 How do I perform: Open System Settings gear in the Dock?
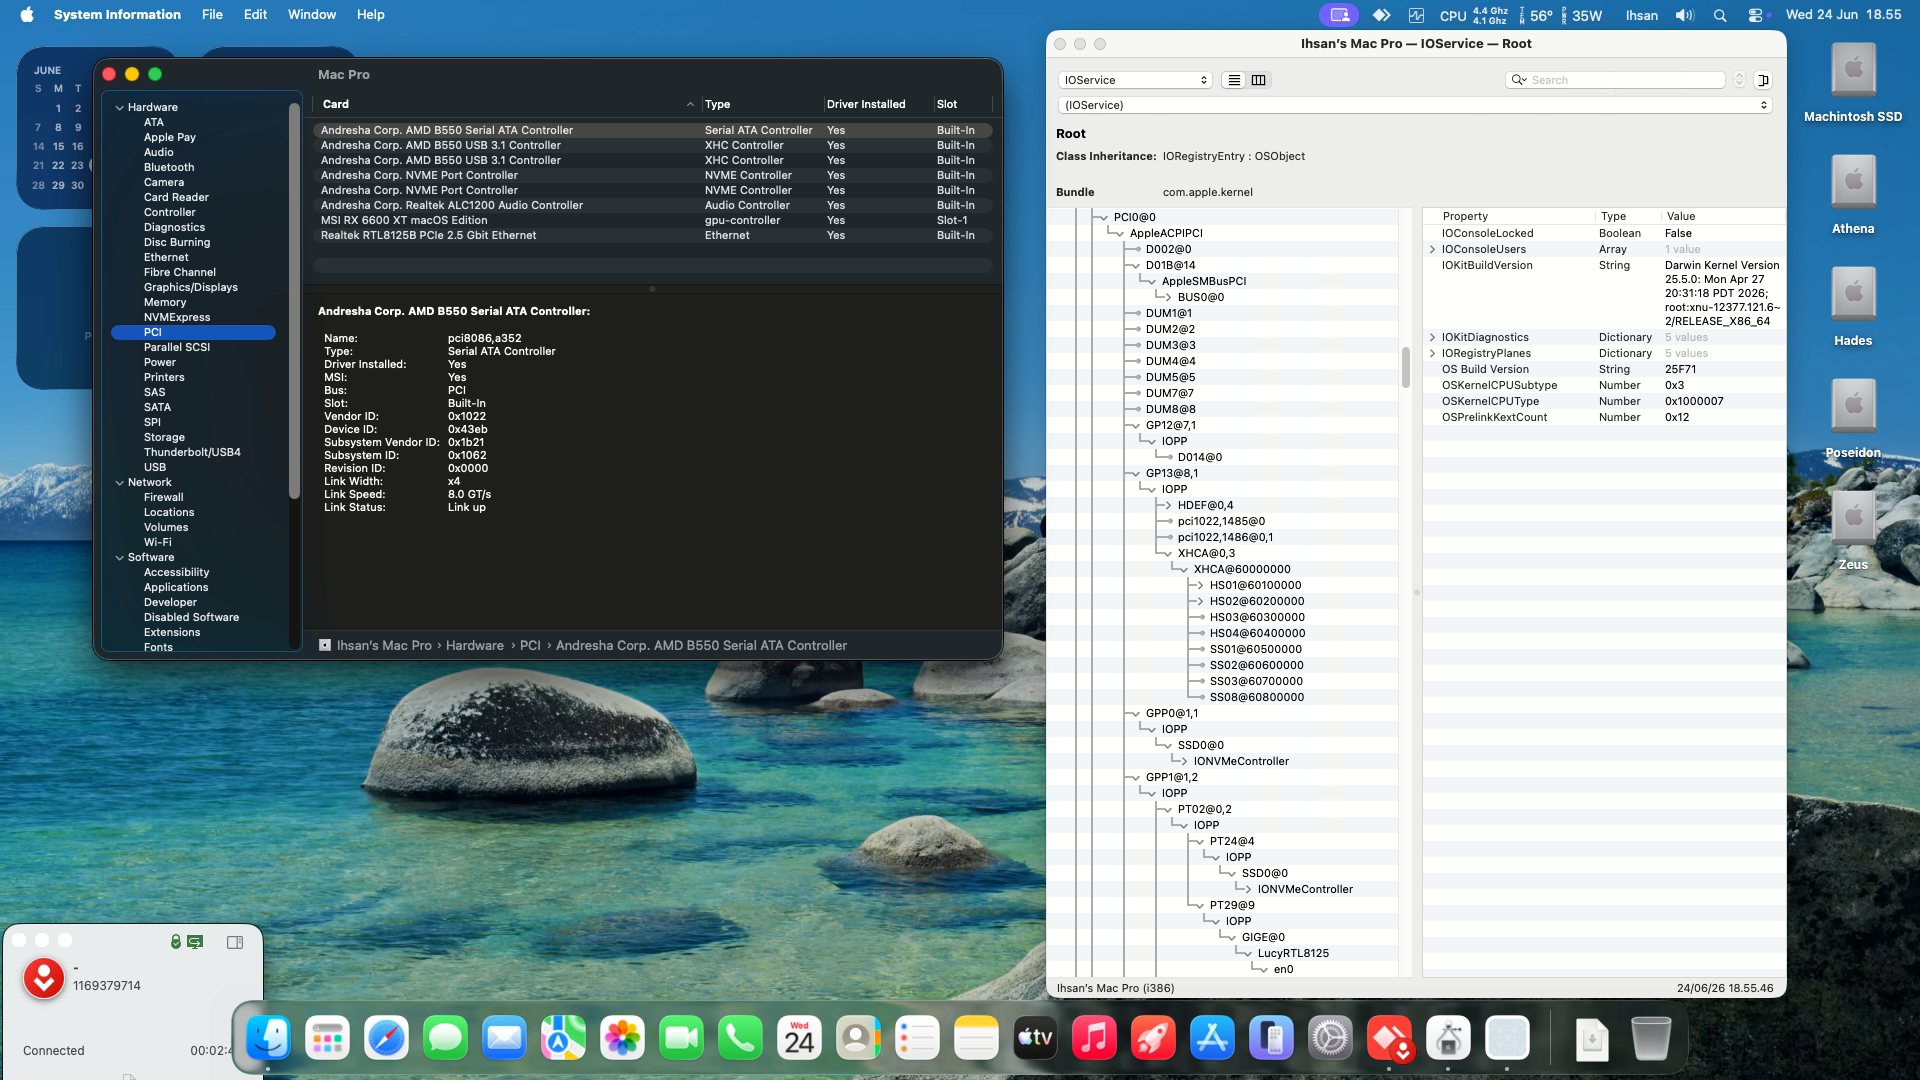point(1330,1039)
